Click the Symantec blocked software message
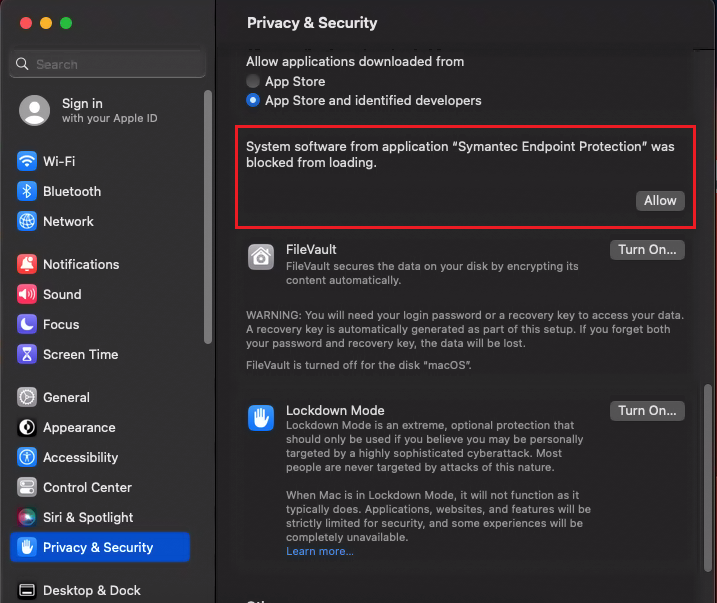The height and width of the screenshot is (603, 717). [x=460, y=155]
